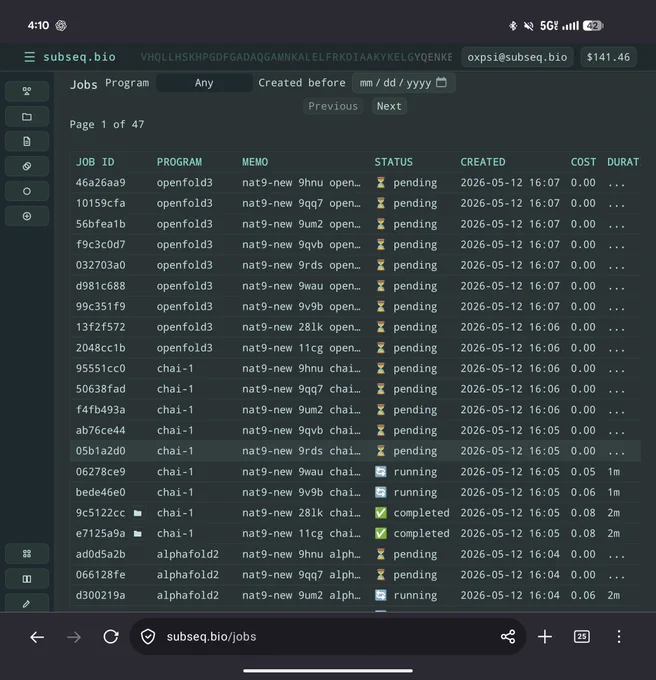
Task: Open job 13f2f572 with memo 28lk
Action: (x=356, y=327)
